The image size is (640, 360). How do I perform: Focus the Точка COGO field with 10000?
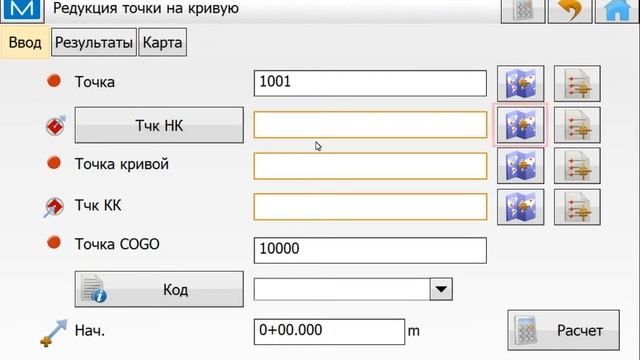click(x=370, y=250)
